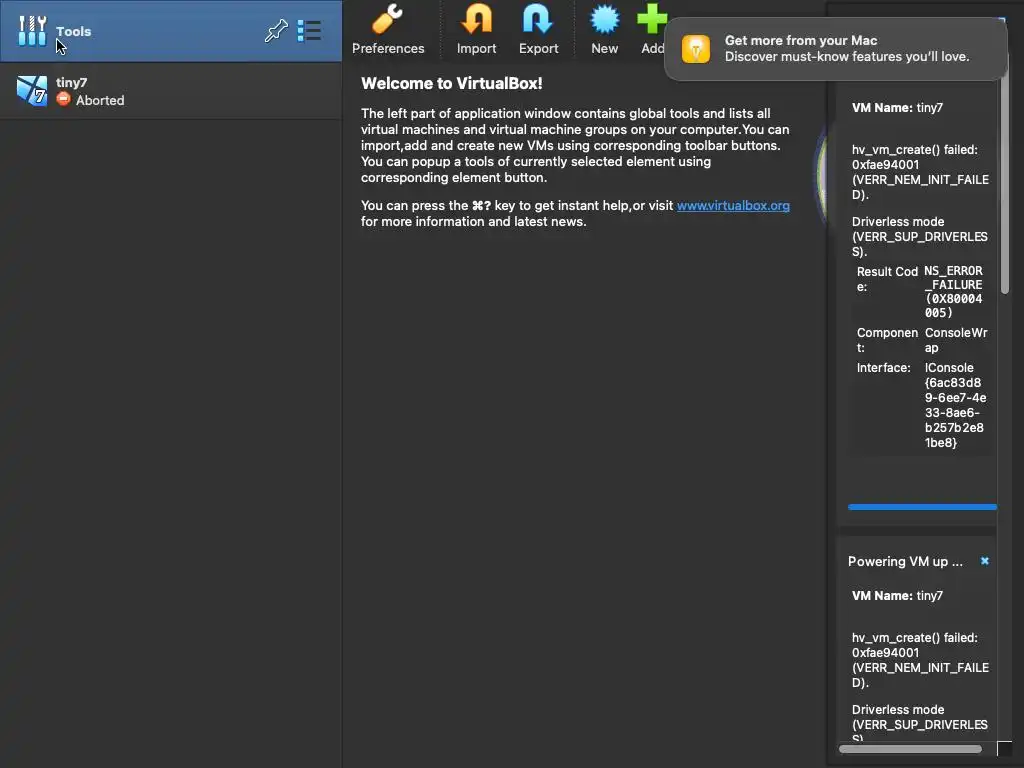Click the Welcome to VirtualBox! heading

pos(452,84)
